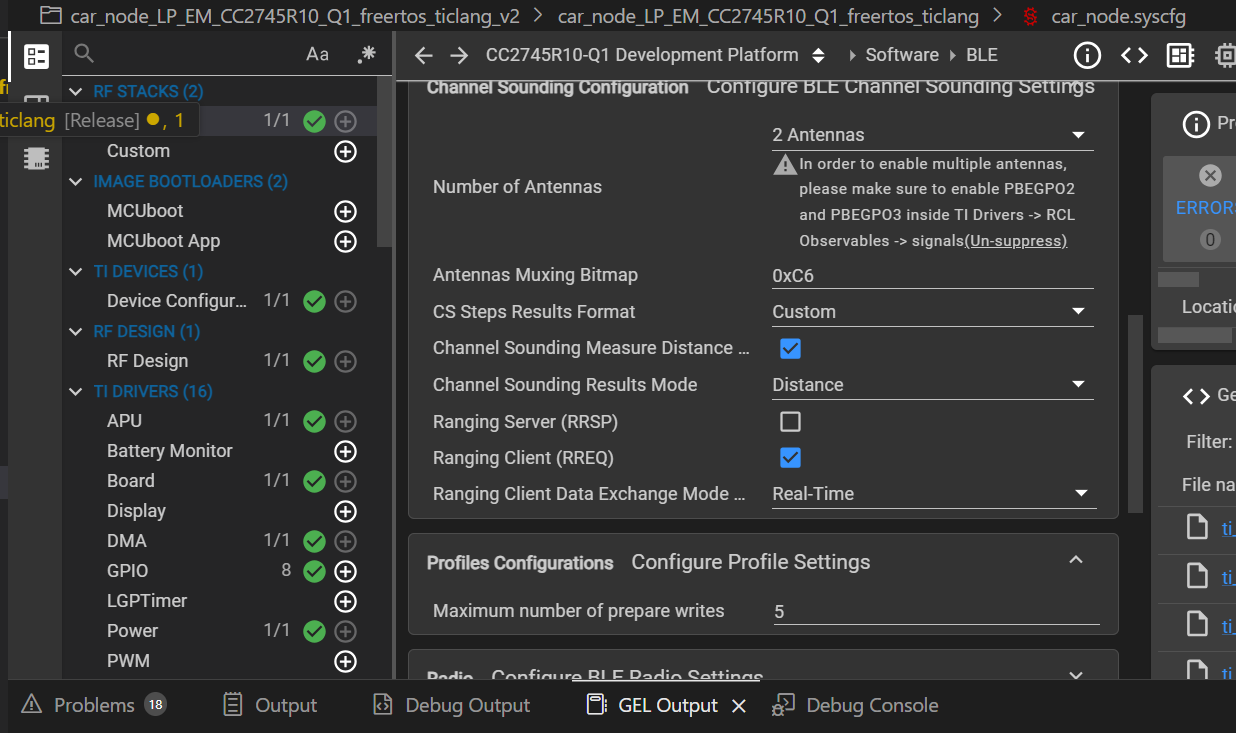Collapse the TI DRIVERS tree group
Screen dimensions: 1236x733
[76, 391]
